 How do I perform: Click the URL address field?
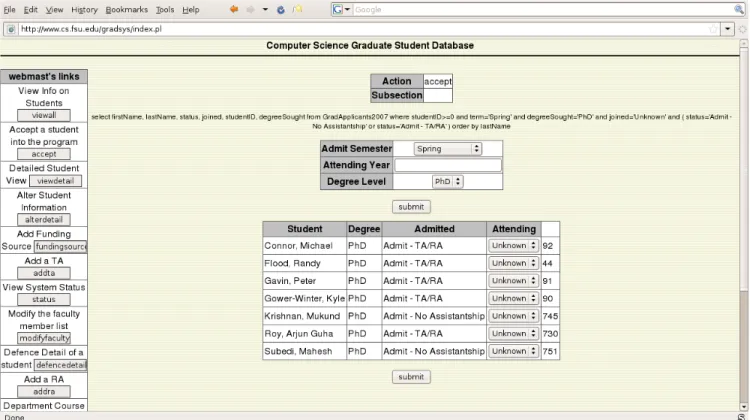pyautogui.click(x=364, y=29)
